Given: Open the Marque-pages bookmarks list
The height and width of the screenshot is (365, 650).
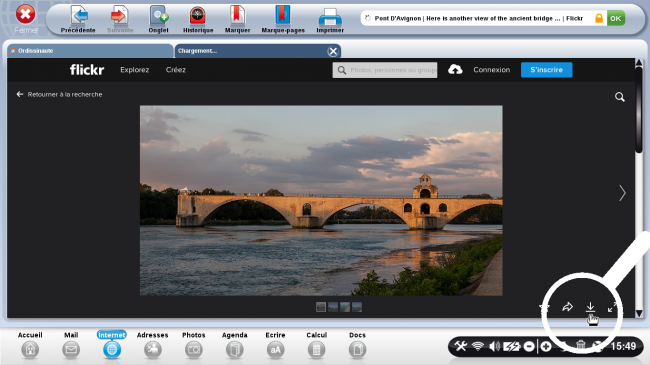Looking at the screenshot, I should pyautogui.click(x=283, y=19).
